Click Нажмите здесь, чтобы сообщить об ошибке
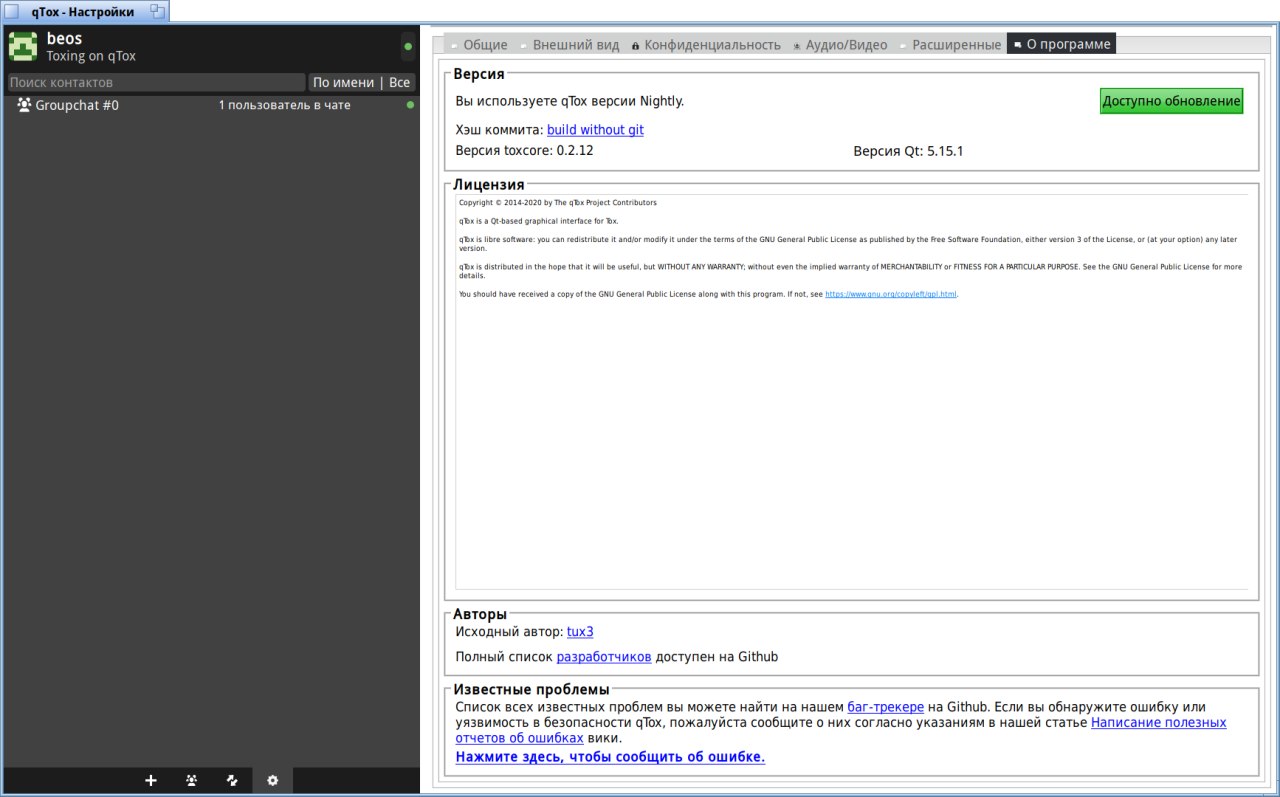Image resolution: width=1280 pixels, height=797 pixels. [610, 757]
